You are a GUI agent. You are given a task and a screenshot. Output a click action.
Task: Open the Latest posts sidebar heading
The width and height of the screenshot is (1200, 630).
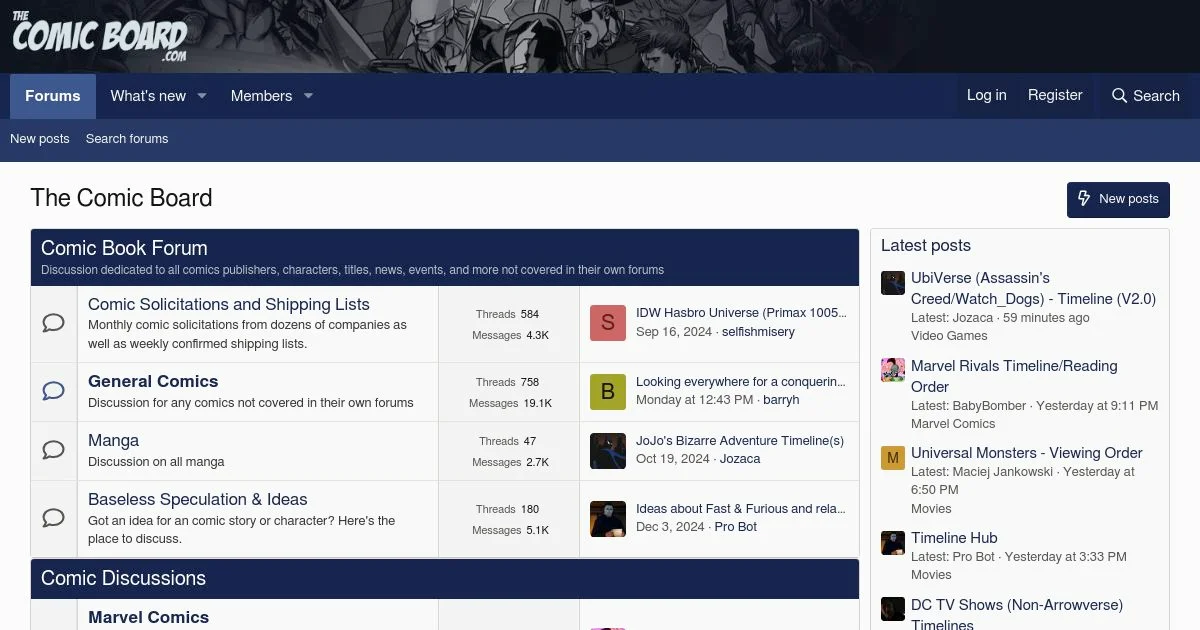point(926,245)
